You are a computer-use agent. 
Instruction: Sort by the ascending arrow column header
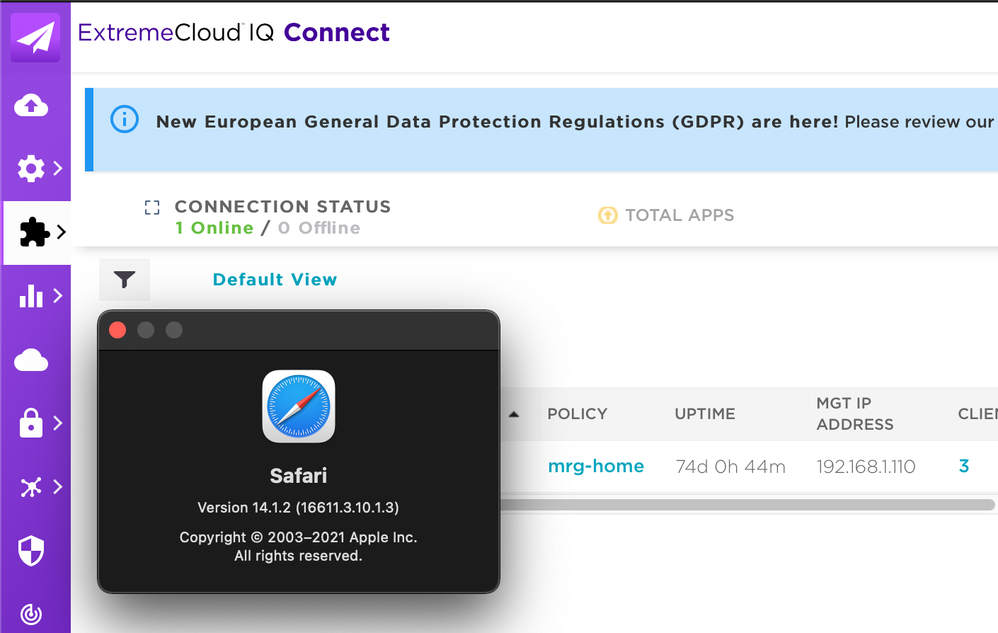(514, 414)
